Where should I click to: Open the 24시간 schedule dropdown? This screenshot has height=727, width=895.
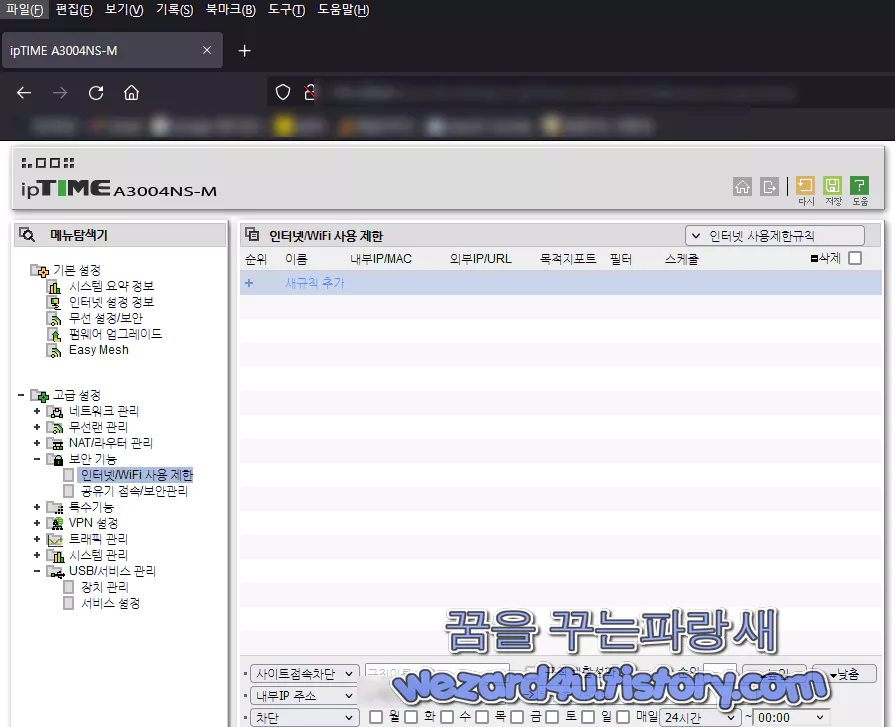[x=700, y=717]
